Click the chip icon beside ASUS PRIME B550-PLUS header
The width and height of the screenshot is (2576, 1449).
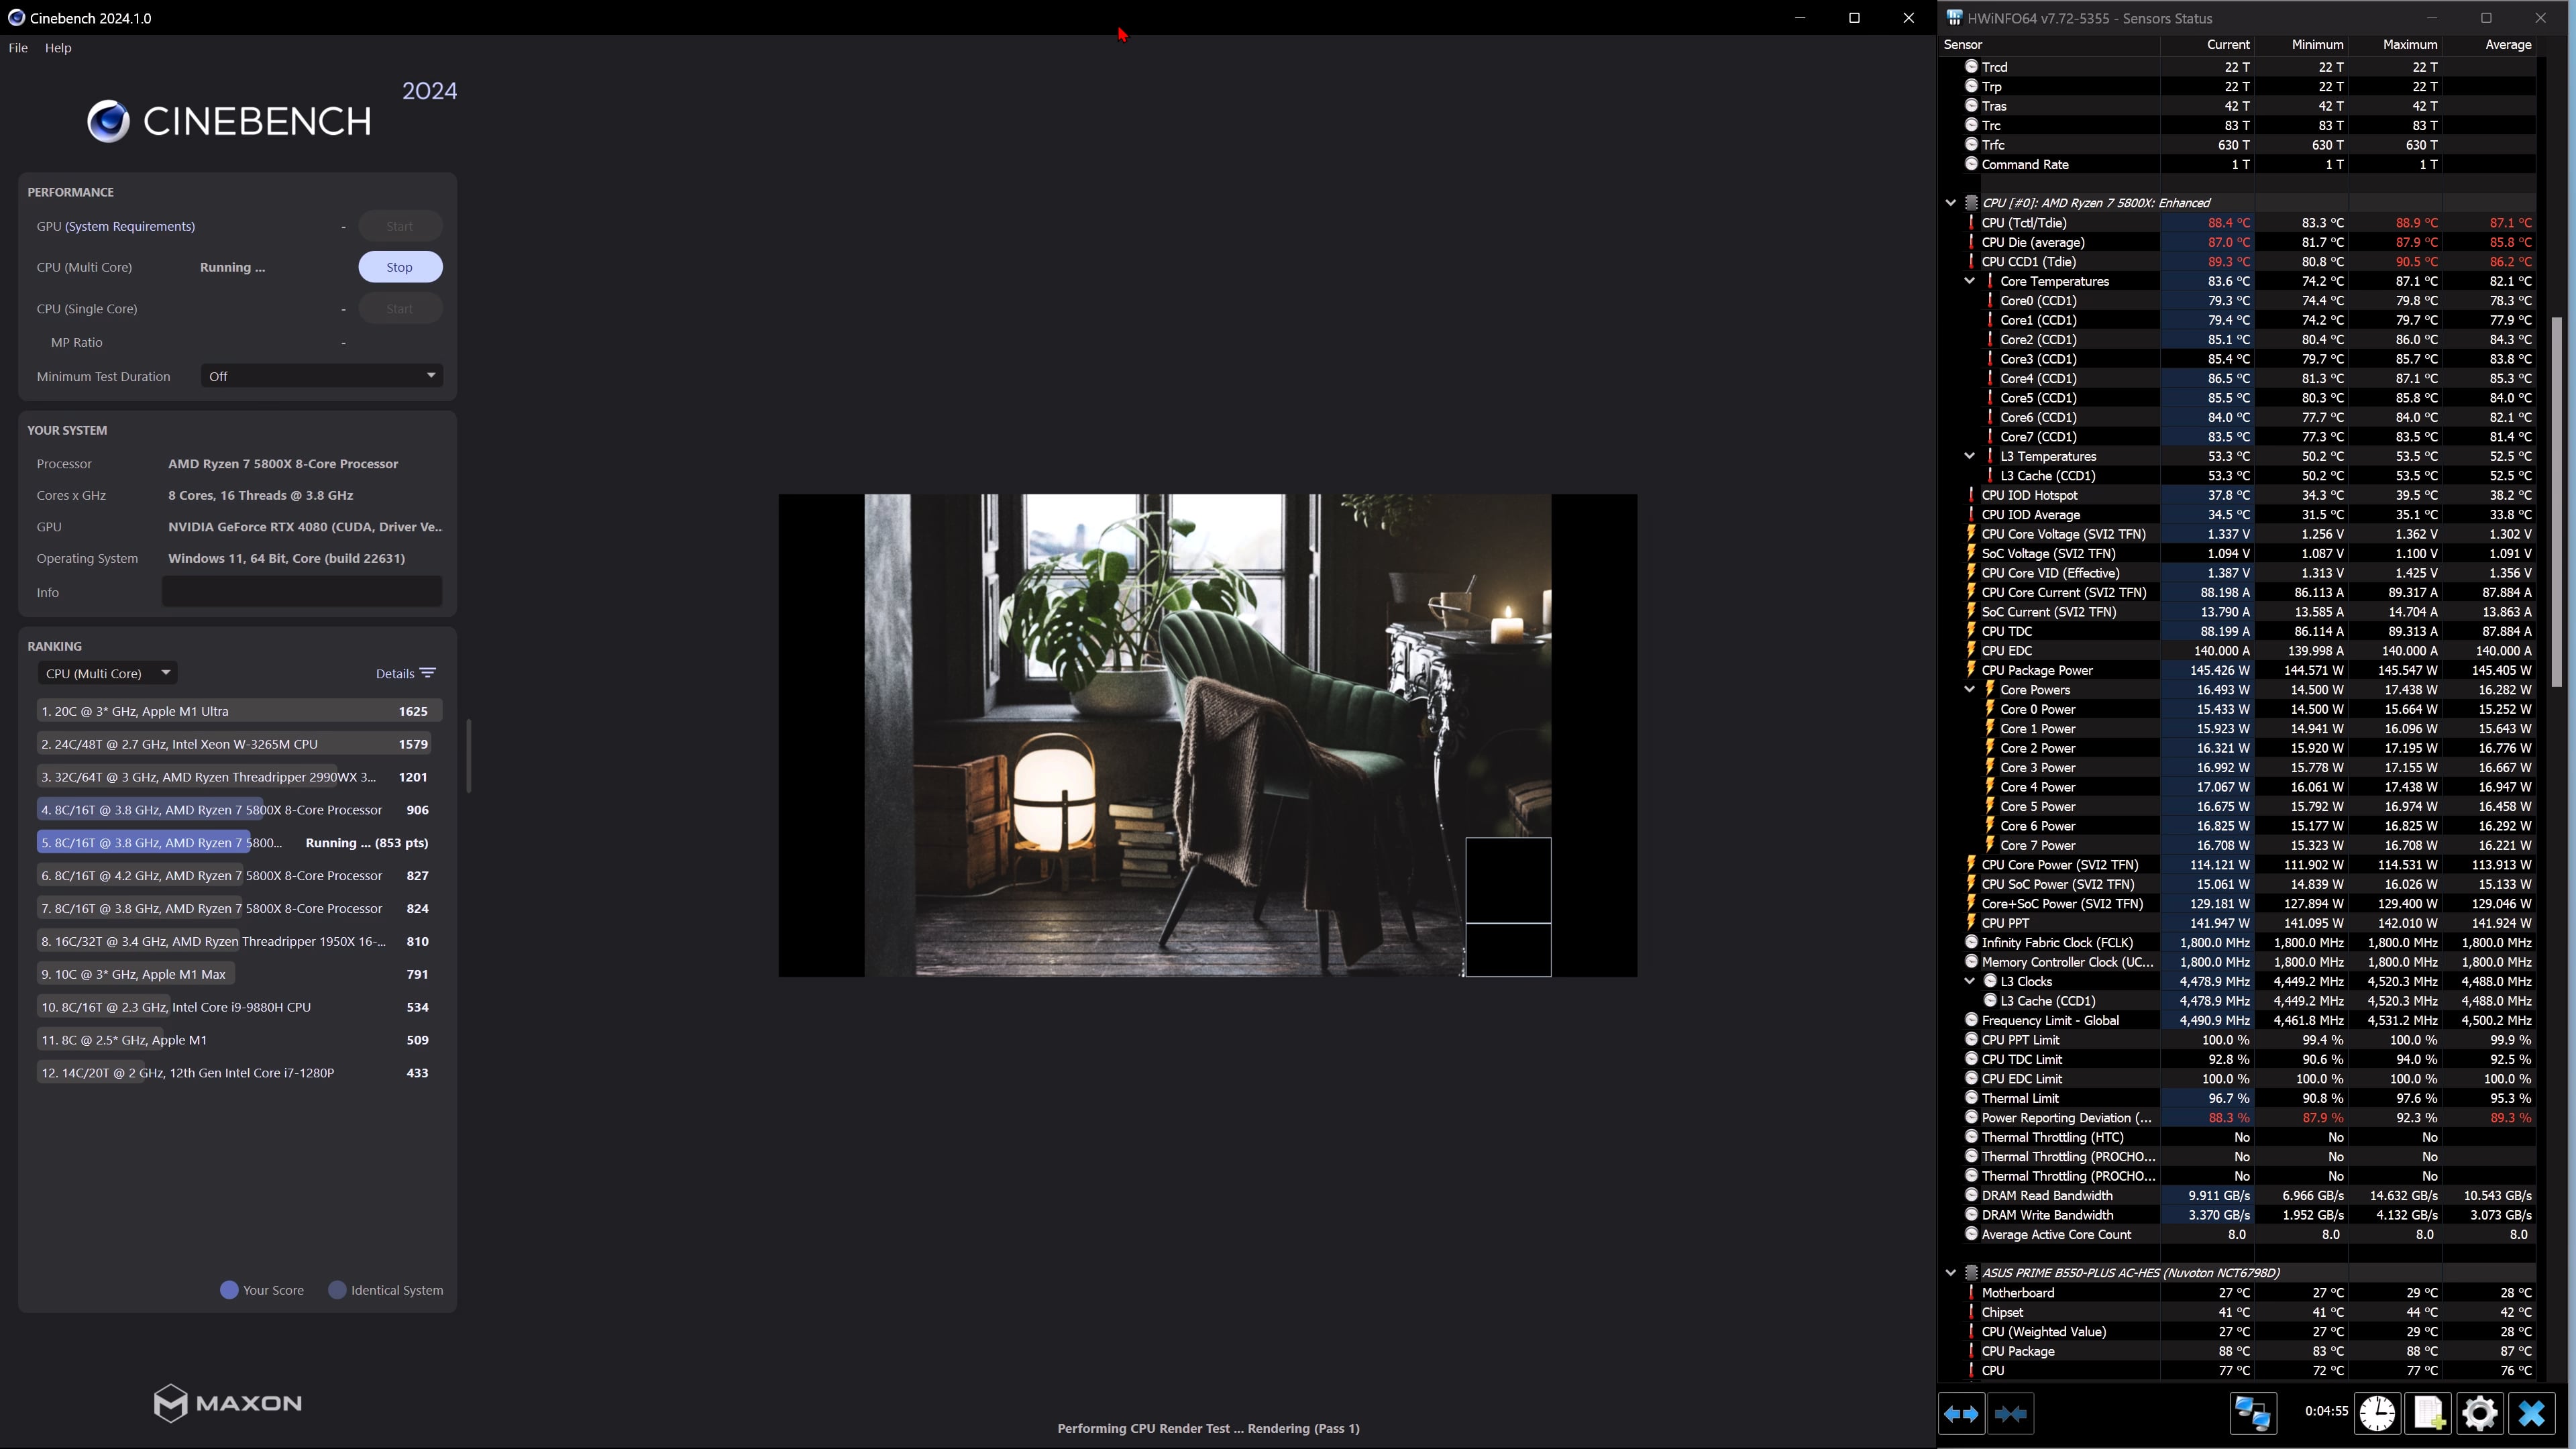coord(1971,1273)
